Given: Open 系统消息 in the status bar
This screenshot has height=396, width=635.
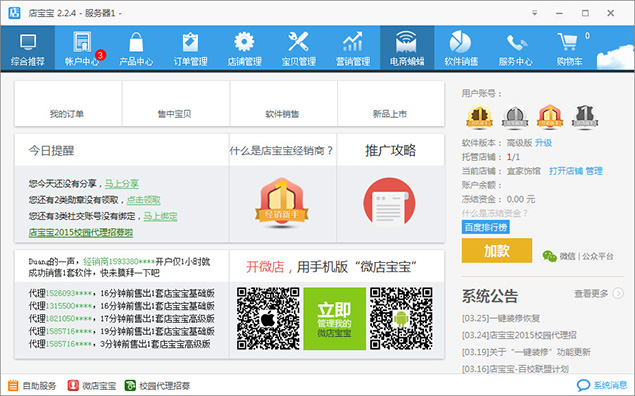Looking at the screenshot, I should (x=602, y=385).
